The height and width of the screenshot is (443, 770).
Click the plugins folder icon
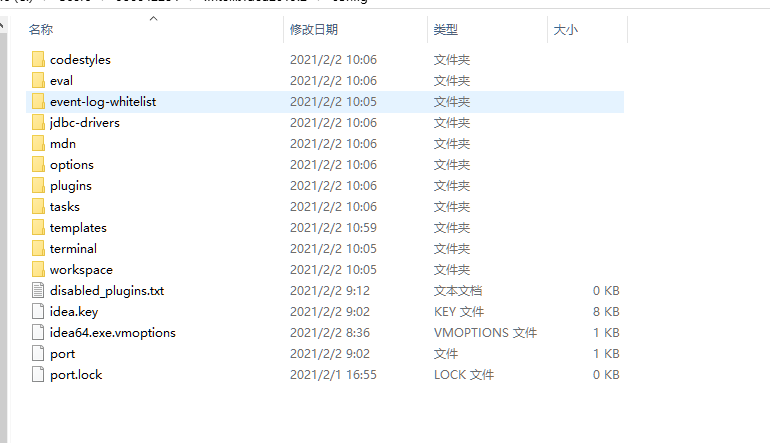(38, 186)
